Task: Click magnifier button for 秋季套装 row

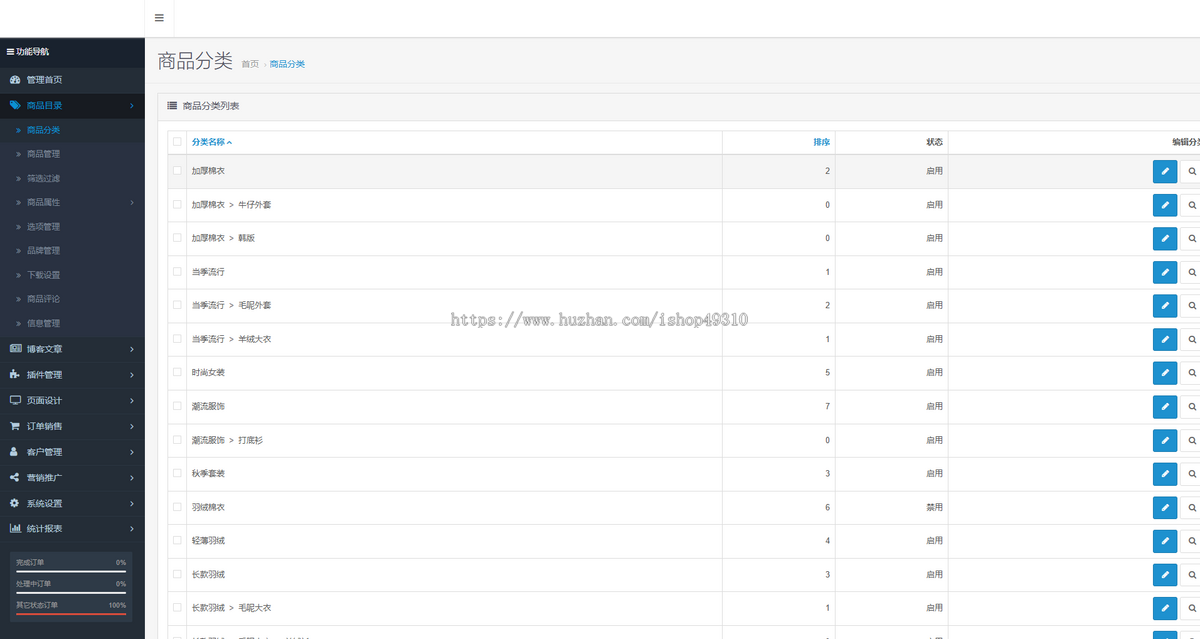Action: [x=1191, y=474]
